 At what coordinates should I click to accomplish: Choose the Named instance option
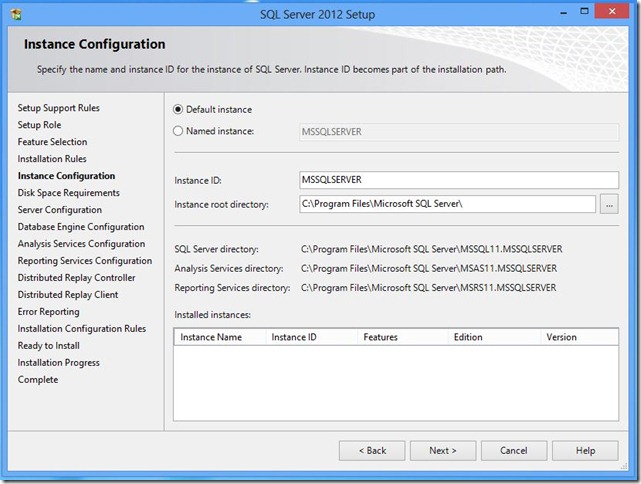(x=179, y=131)
